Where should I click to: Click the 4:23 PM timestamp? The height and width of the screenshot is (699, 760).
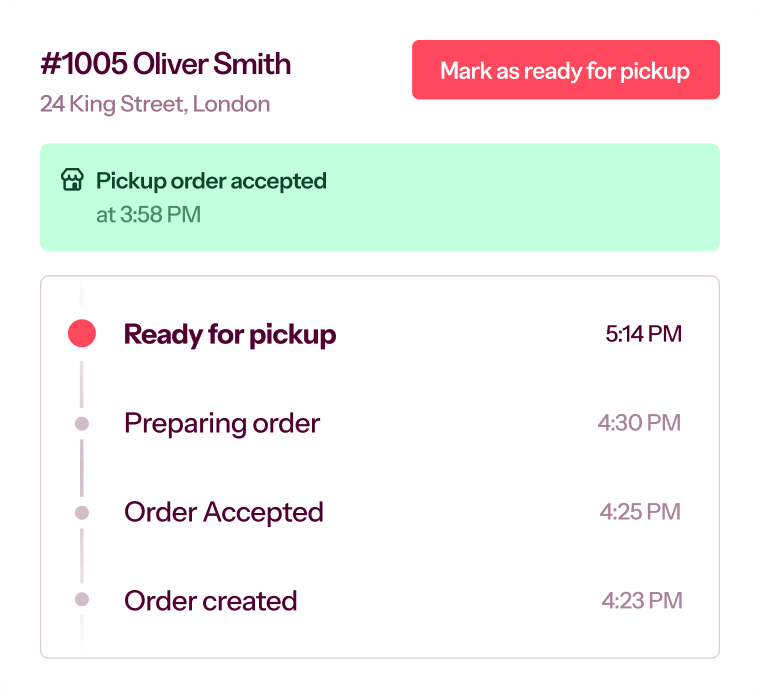[x=641, y=601]
